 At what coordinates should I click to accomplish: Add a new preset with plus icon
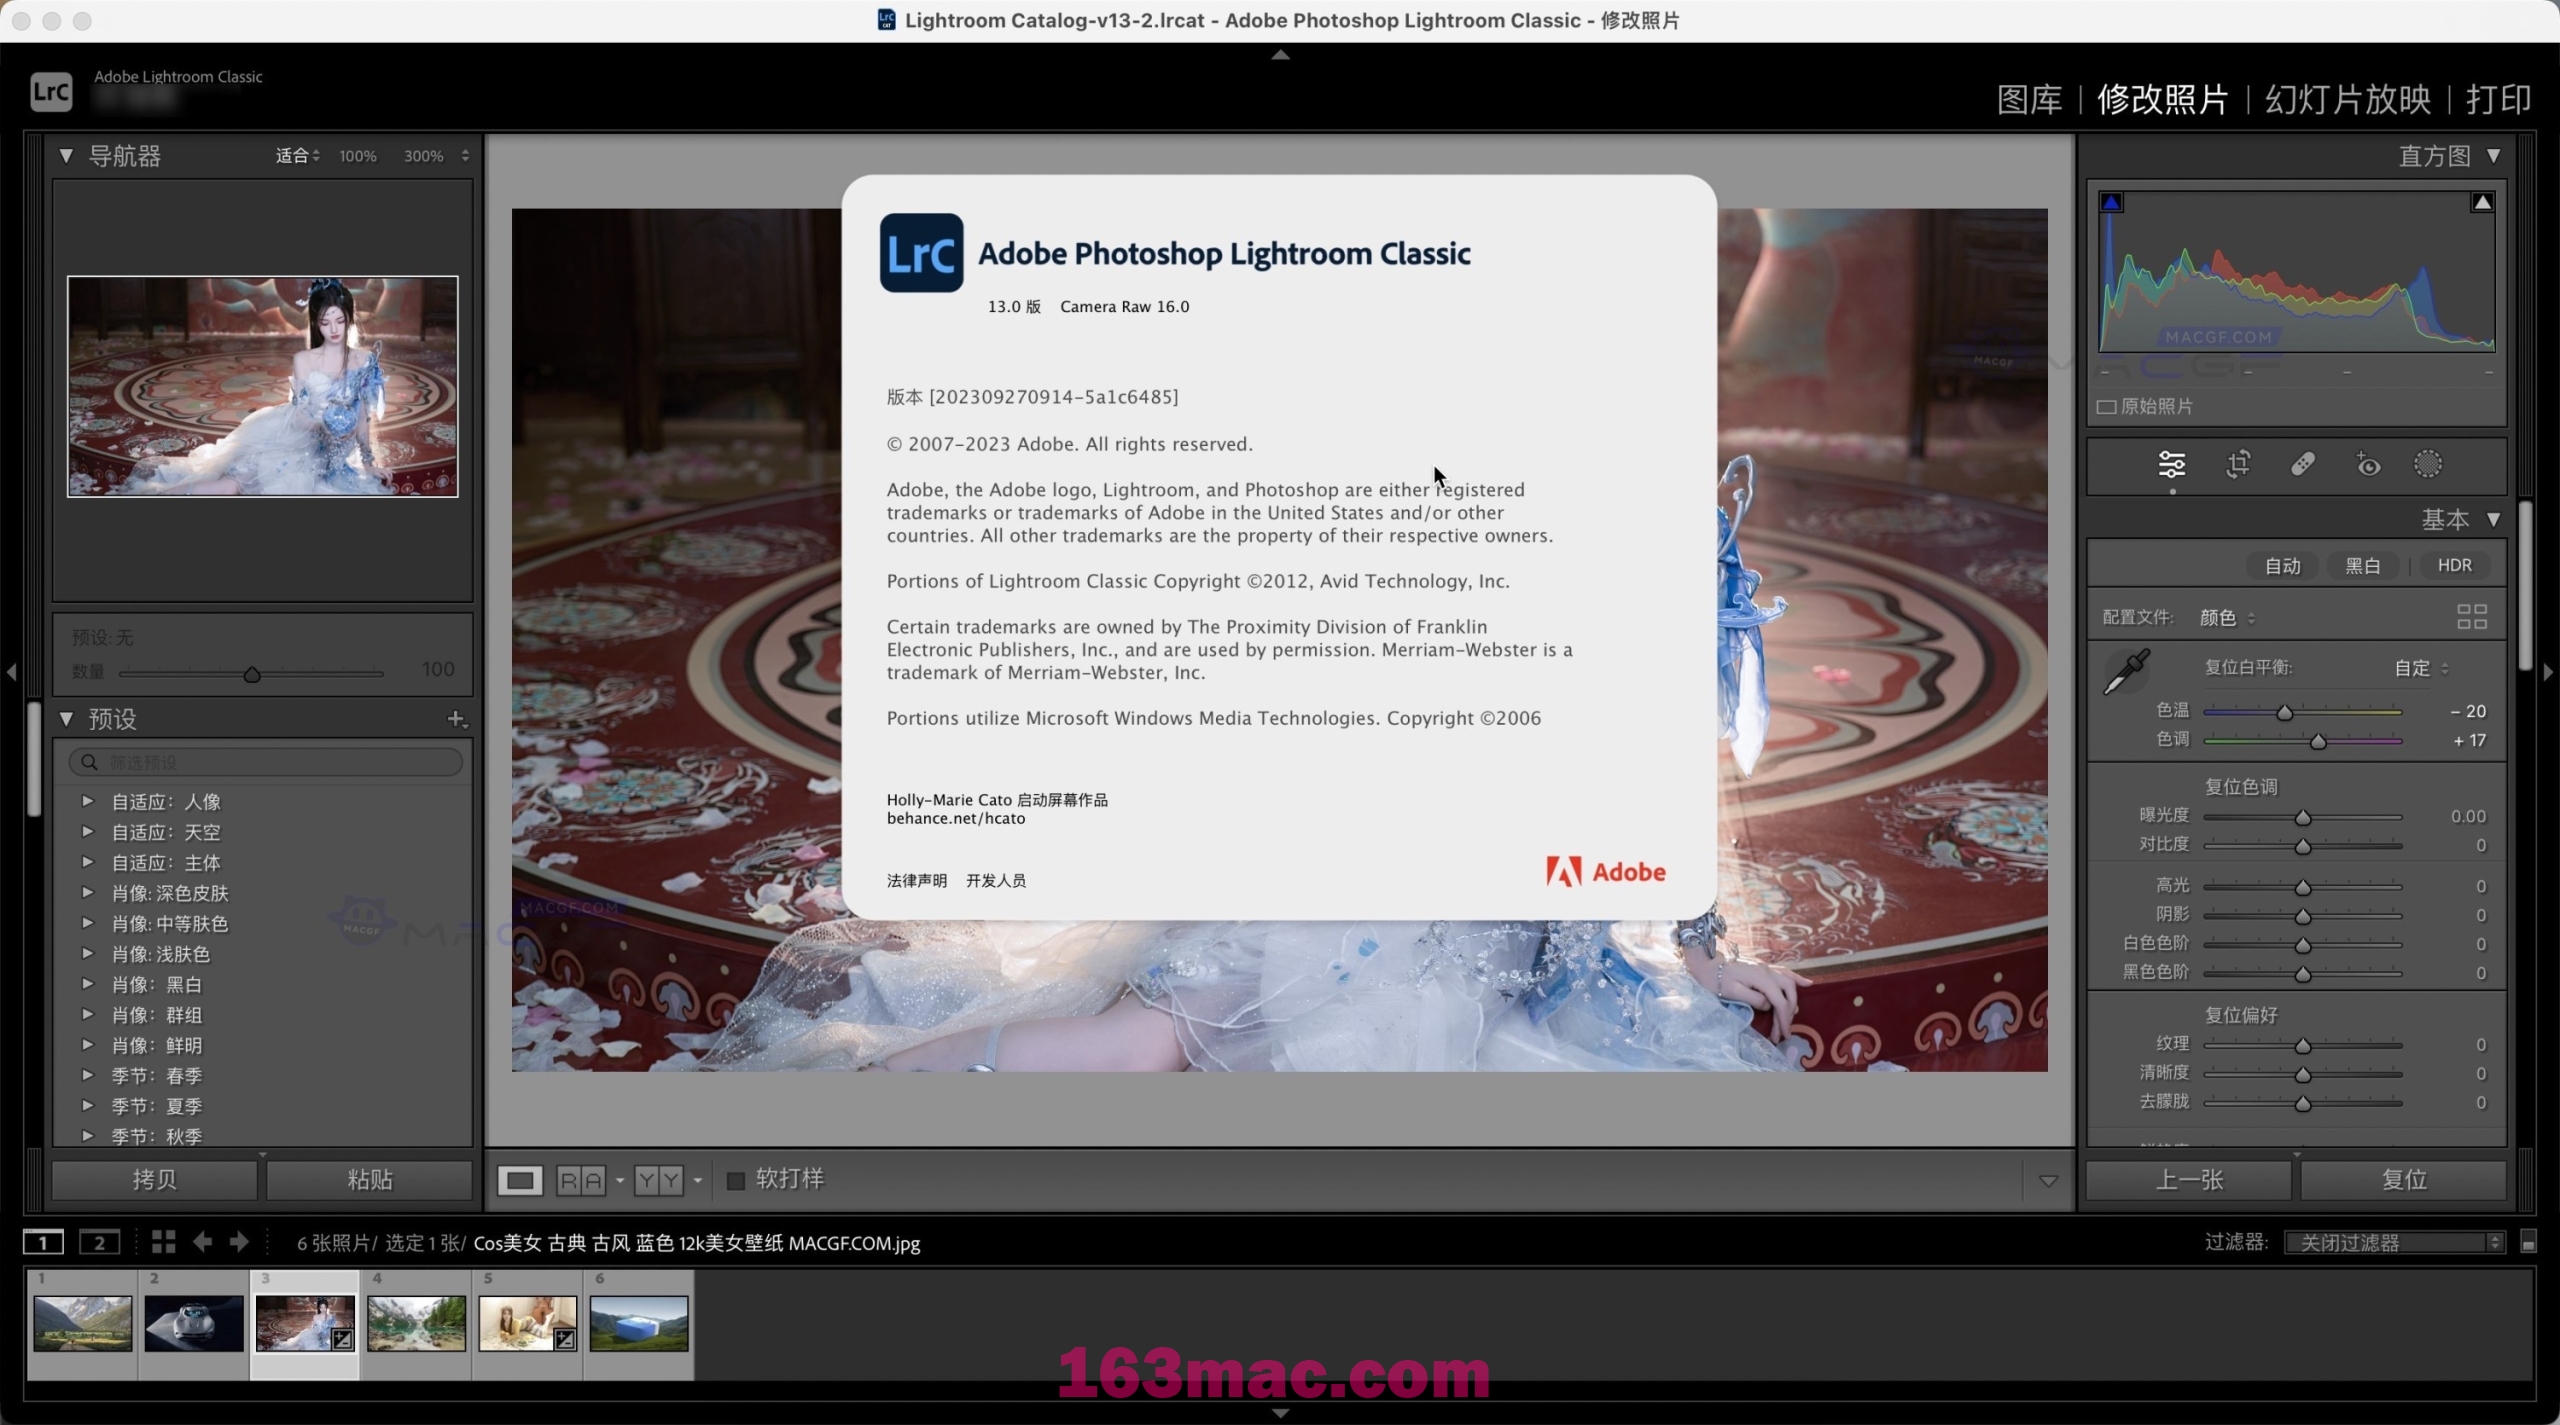point(457,719)
